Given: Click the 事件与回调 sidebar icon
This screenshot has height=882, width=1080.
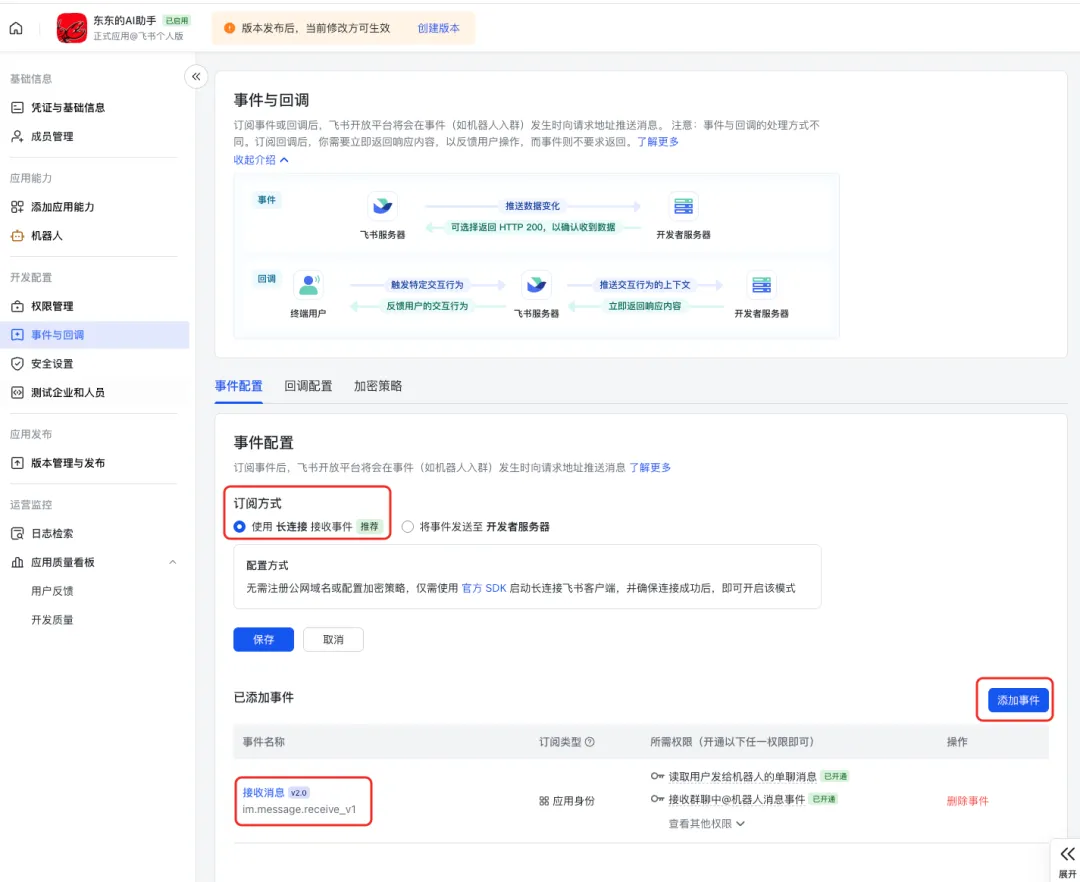Looking at the screenshot, I should pyautogui.click(x=17, y=335).
